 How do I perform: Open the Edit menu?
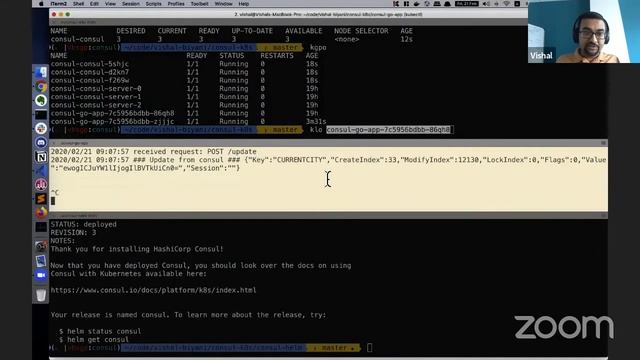[x=94, y=4]
